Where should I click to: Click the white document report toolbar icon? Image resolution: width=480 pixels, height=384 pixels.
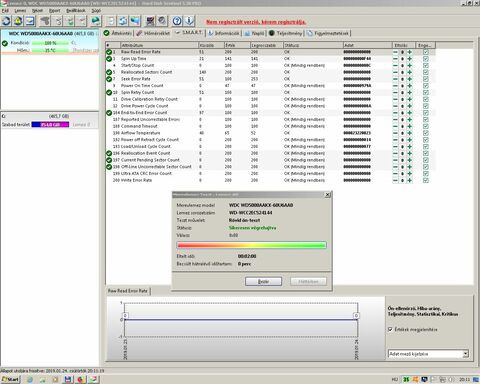111,21
